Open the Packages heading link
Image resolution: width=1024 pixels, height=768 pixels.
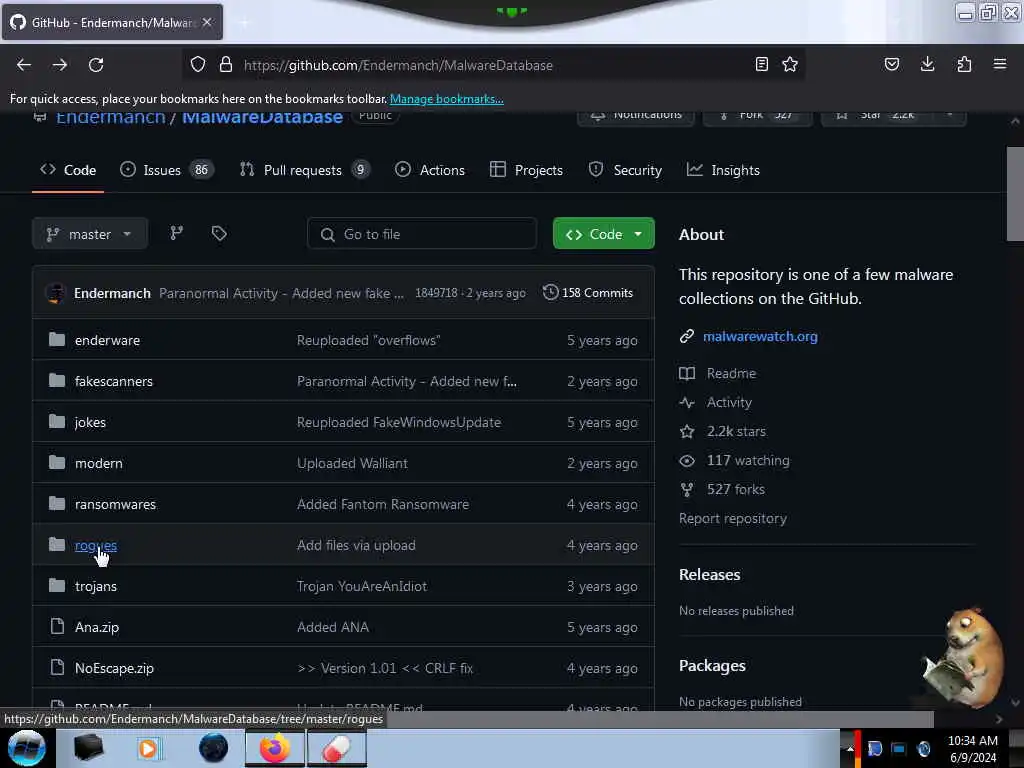tap(712, 665)
